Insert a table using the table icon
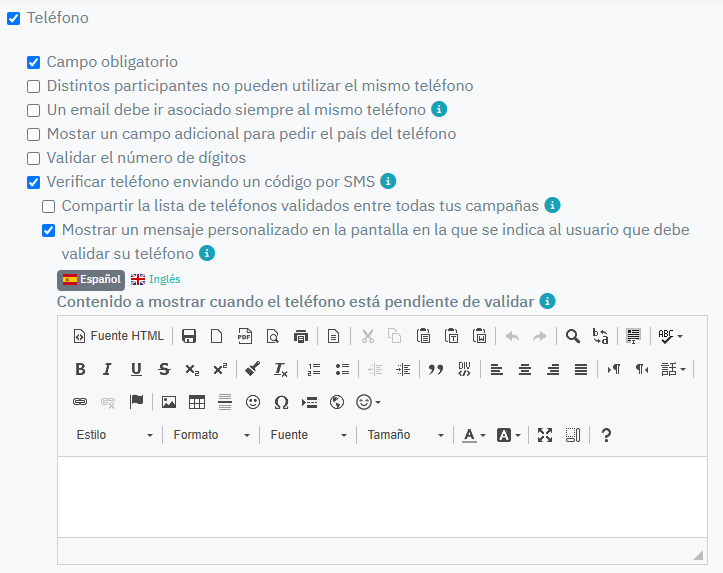The image size is (723, 573). pyautogui.click(x=197, y=402)
